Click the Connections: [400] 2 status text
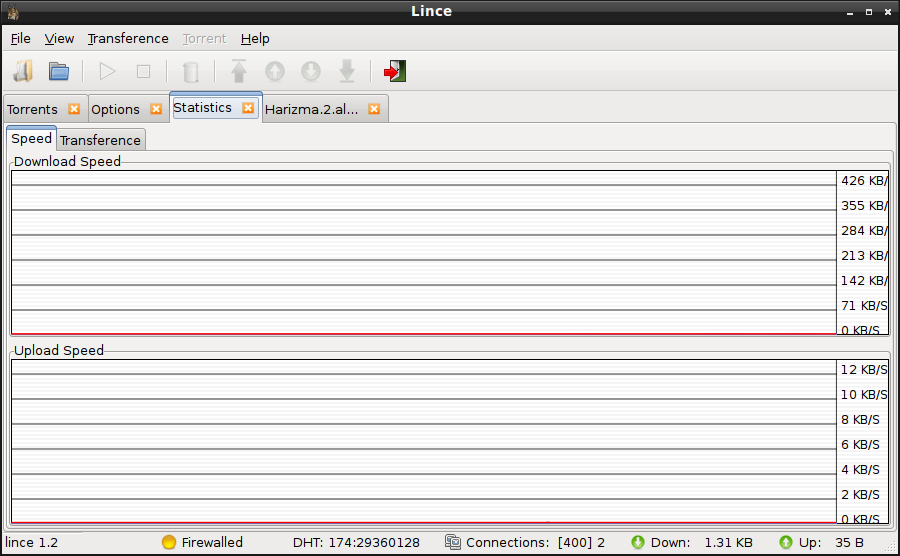The height and width of the screenshot is (556, 900). 535,542
